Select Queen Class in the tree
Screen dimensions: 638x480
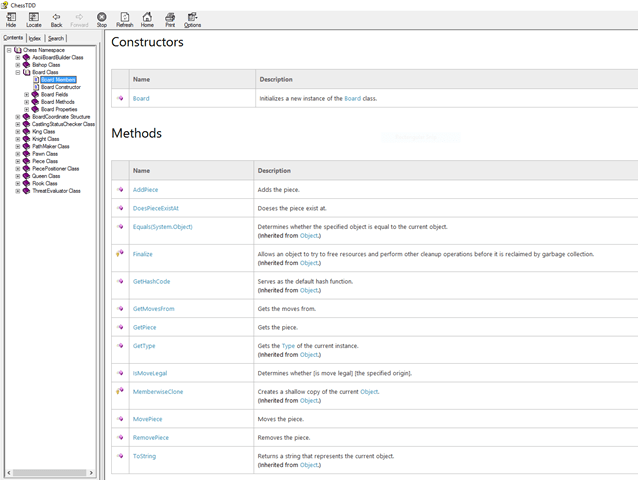46,176
